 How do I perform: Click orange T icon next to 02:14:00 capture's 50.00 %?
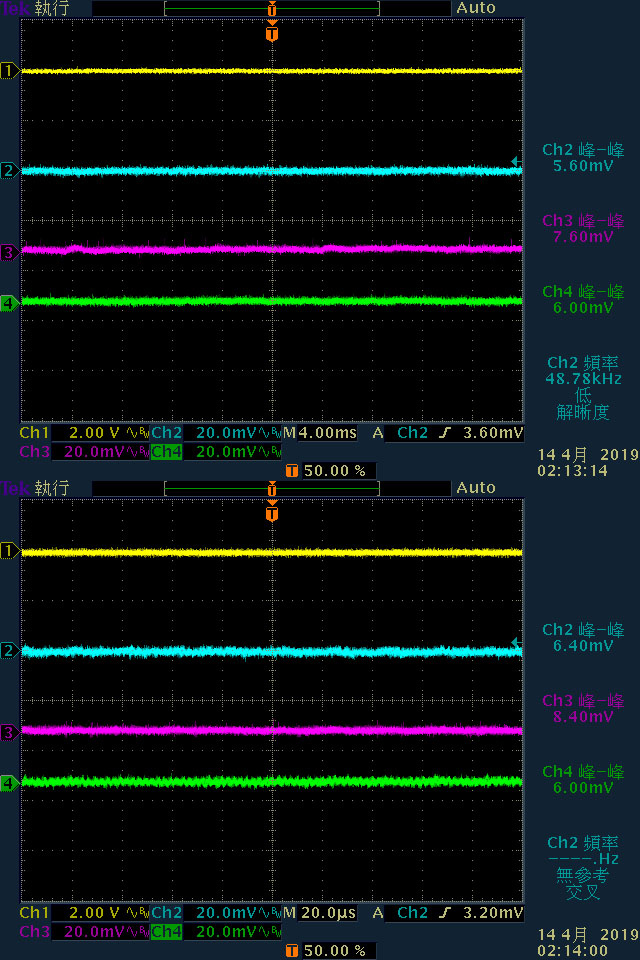[292, 951]
